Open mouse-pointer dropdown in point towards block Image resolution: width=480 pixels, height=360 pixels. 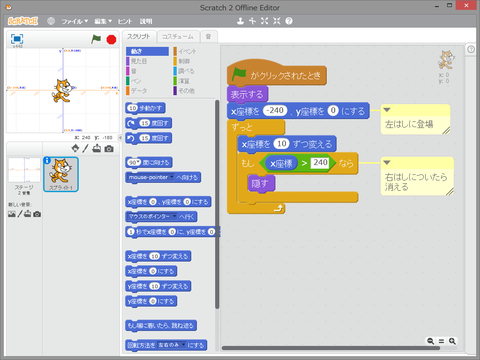172,177
